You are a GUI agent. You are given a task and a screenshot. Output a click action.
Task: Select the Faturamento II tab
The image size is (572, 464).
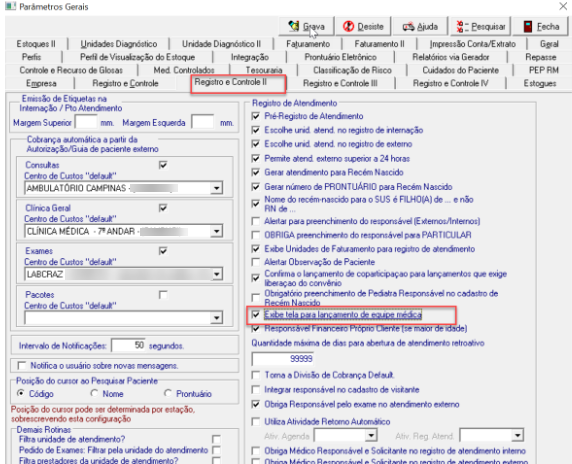[379, 44]
